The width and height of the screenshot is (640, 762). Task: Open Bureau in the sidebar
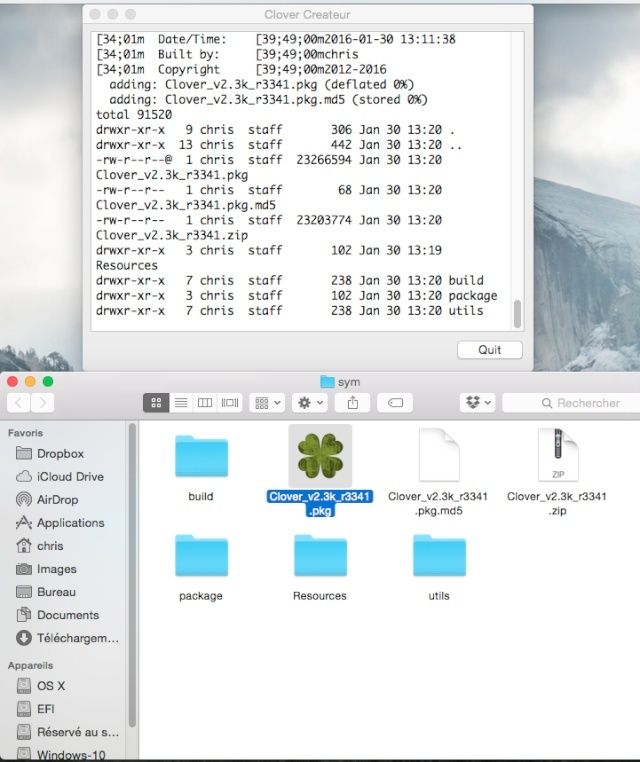click(x=56, y=592)
